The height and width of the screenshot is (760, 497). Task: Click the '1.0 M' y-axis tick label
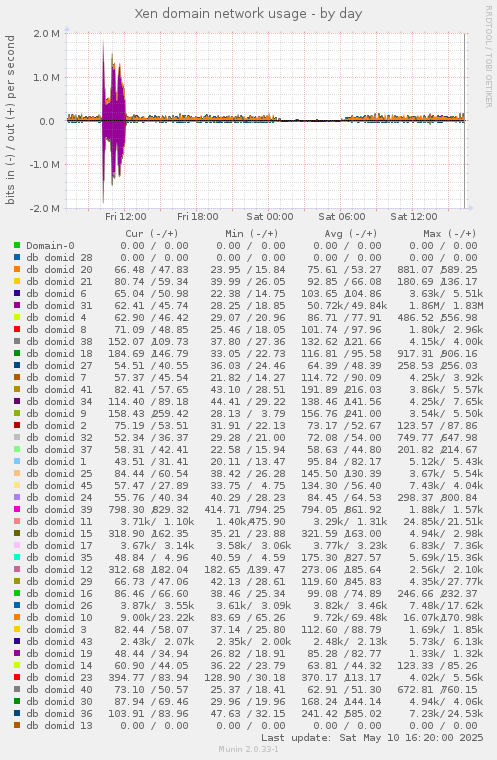pos(48,78)
